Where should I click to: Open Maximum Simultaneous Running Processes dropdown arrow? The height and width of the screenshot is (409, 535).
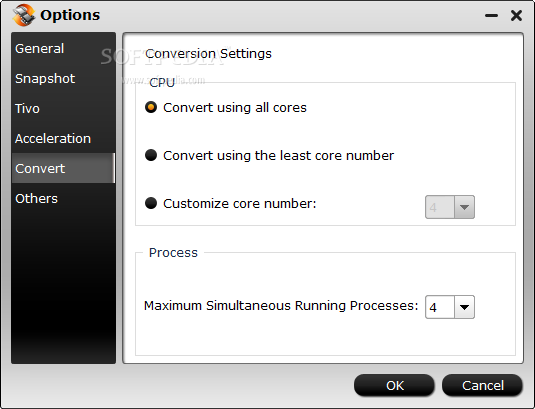point(464,307)
